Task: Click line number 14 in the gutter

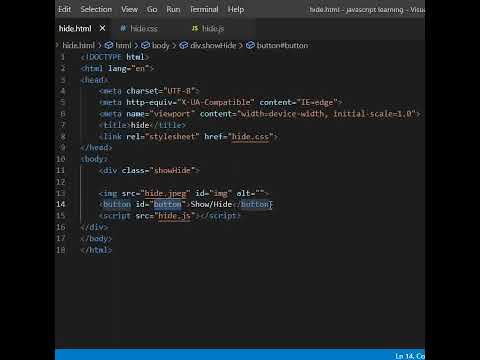Action: [x=61, y=204]
